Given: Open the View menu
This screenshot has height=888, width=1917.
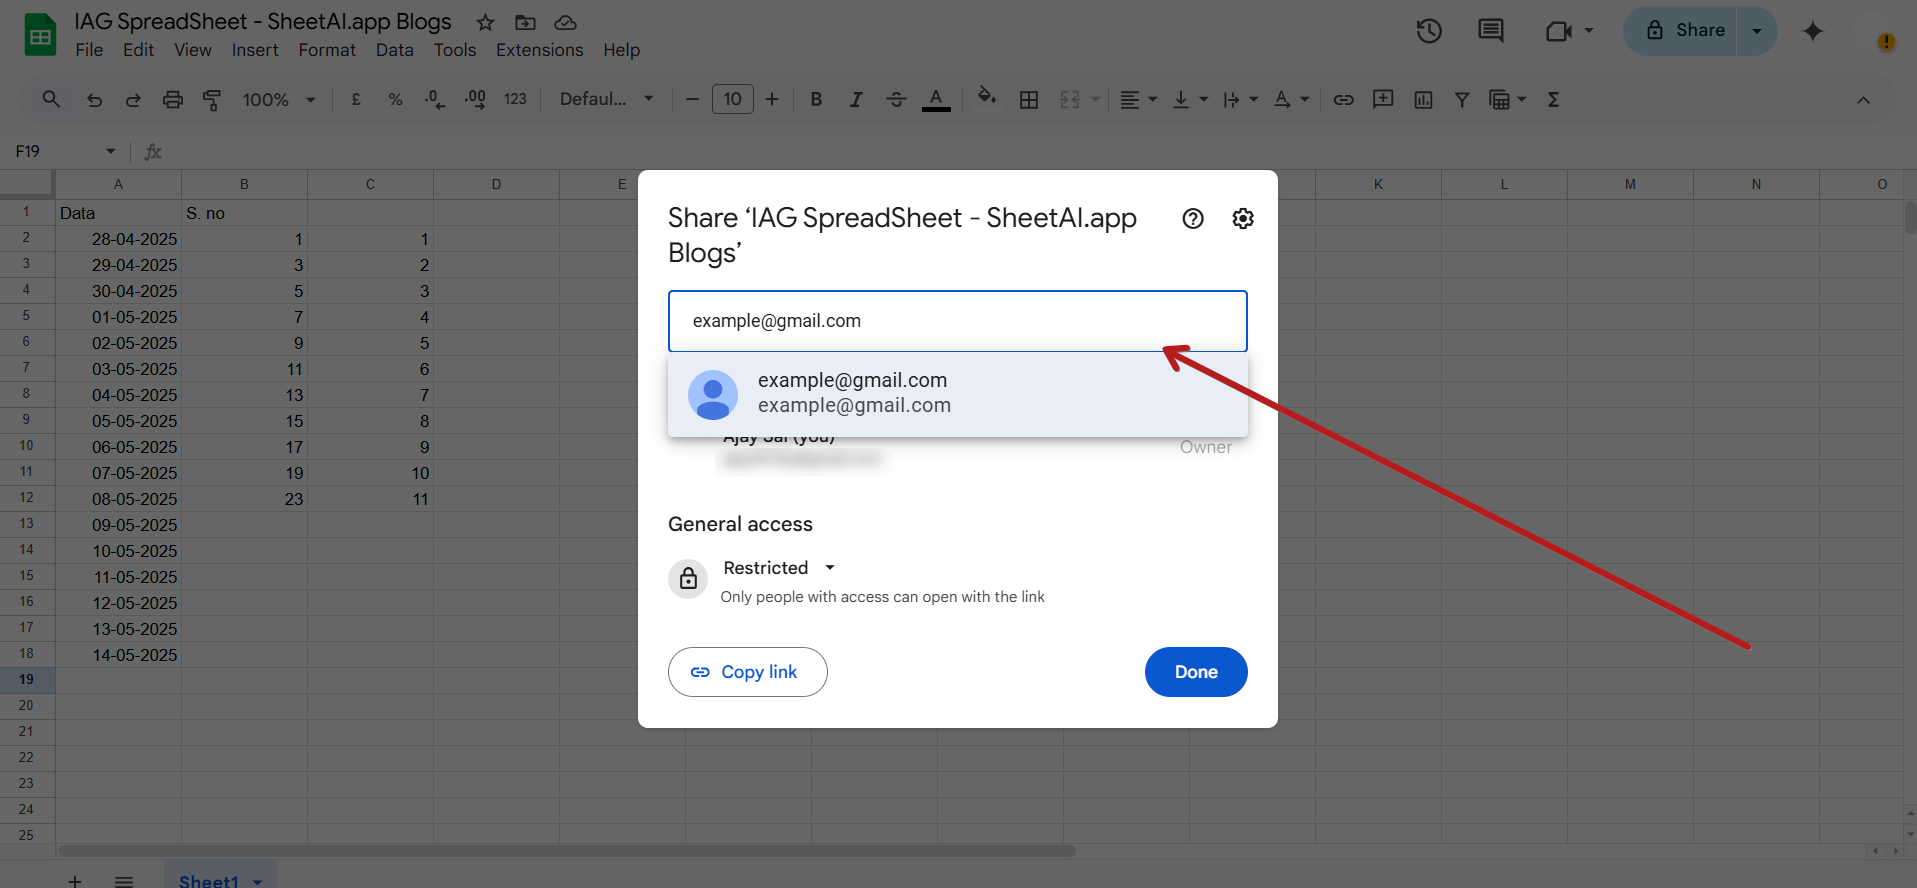Looking at the screenshot, I should [193, 50].
